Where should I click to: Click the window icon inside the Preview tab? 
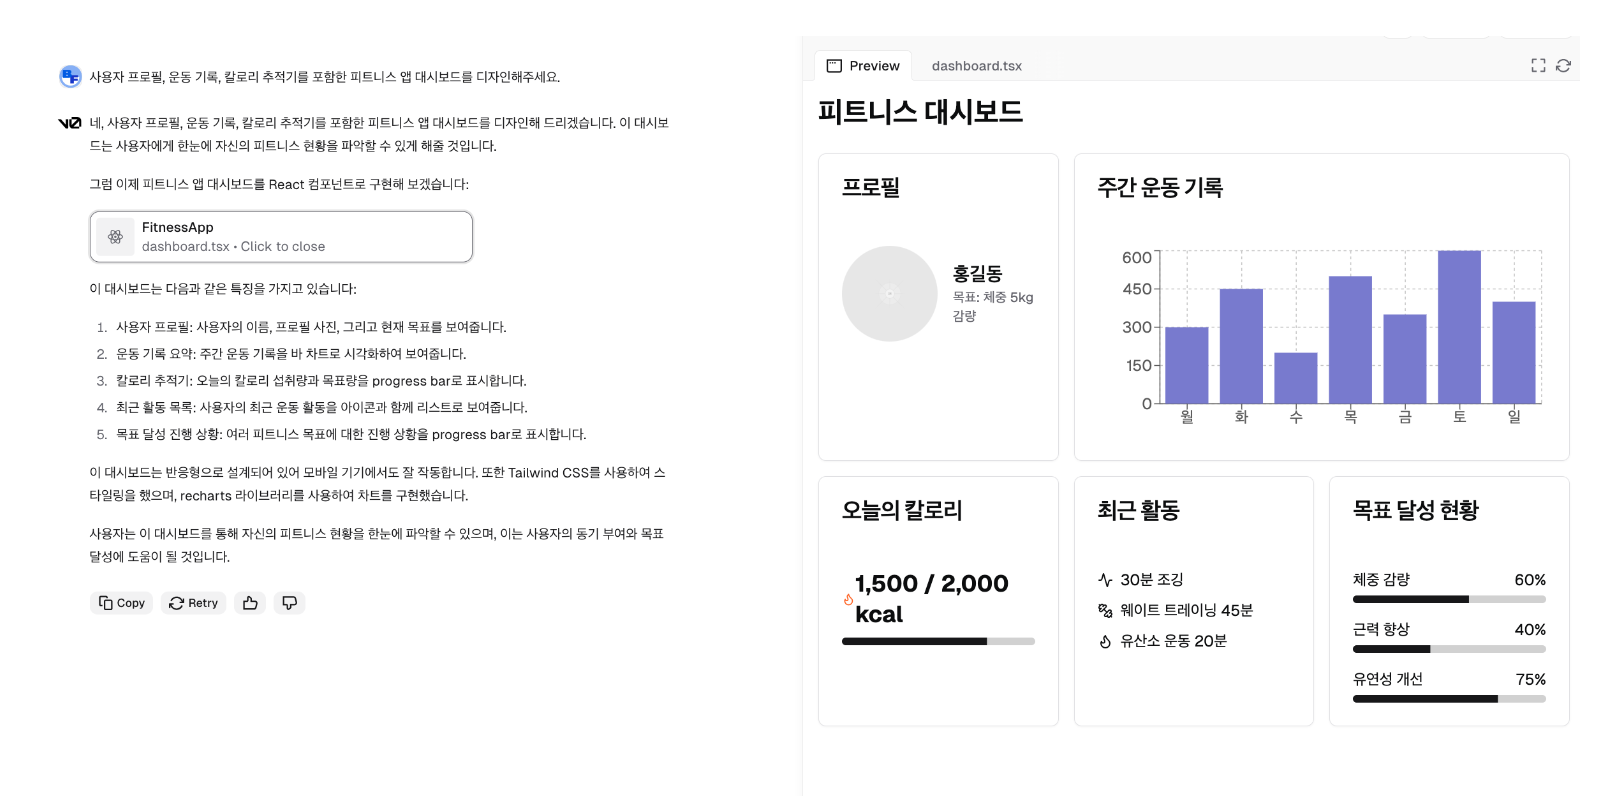(x=833, y=65)
